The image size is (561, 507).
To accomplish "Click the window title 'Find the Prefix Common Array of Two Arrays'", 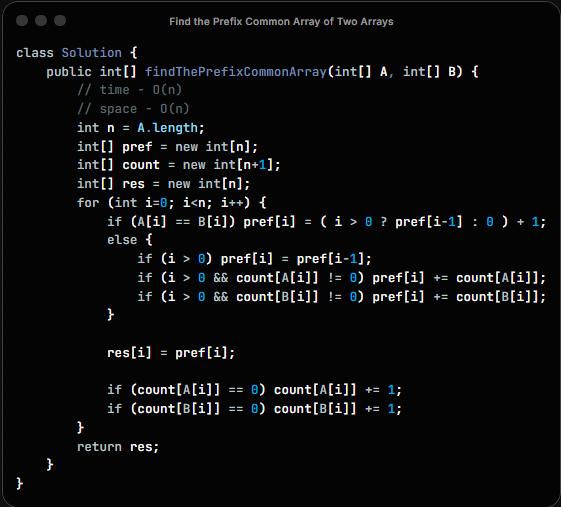I will [x=281, y=21].
